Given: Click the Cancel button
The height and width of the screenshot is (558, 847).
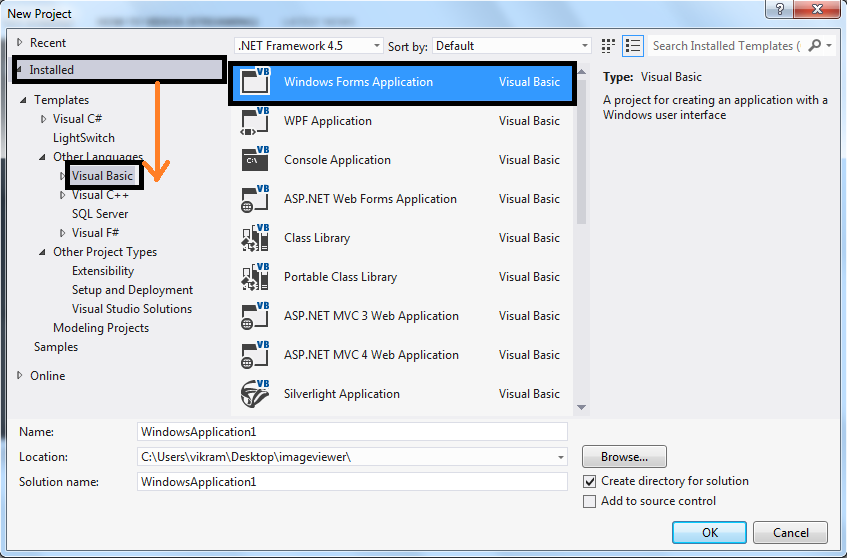Looking at the screenshot, I should 790,533.
